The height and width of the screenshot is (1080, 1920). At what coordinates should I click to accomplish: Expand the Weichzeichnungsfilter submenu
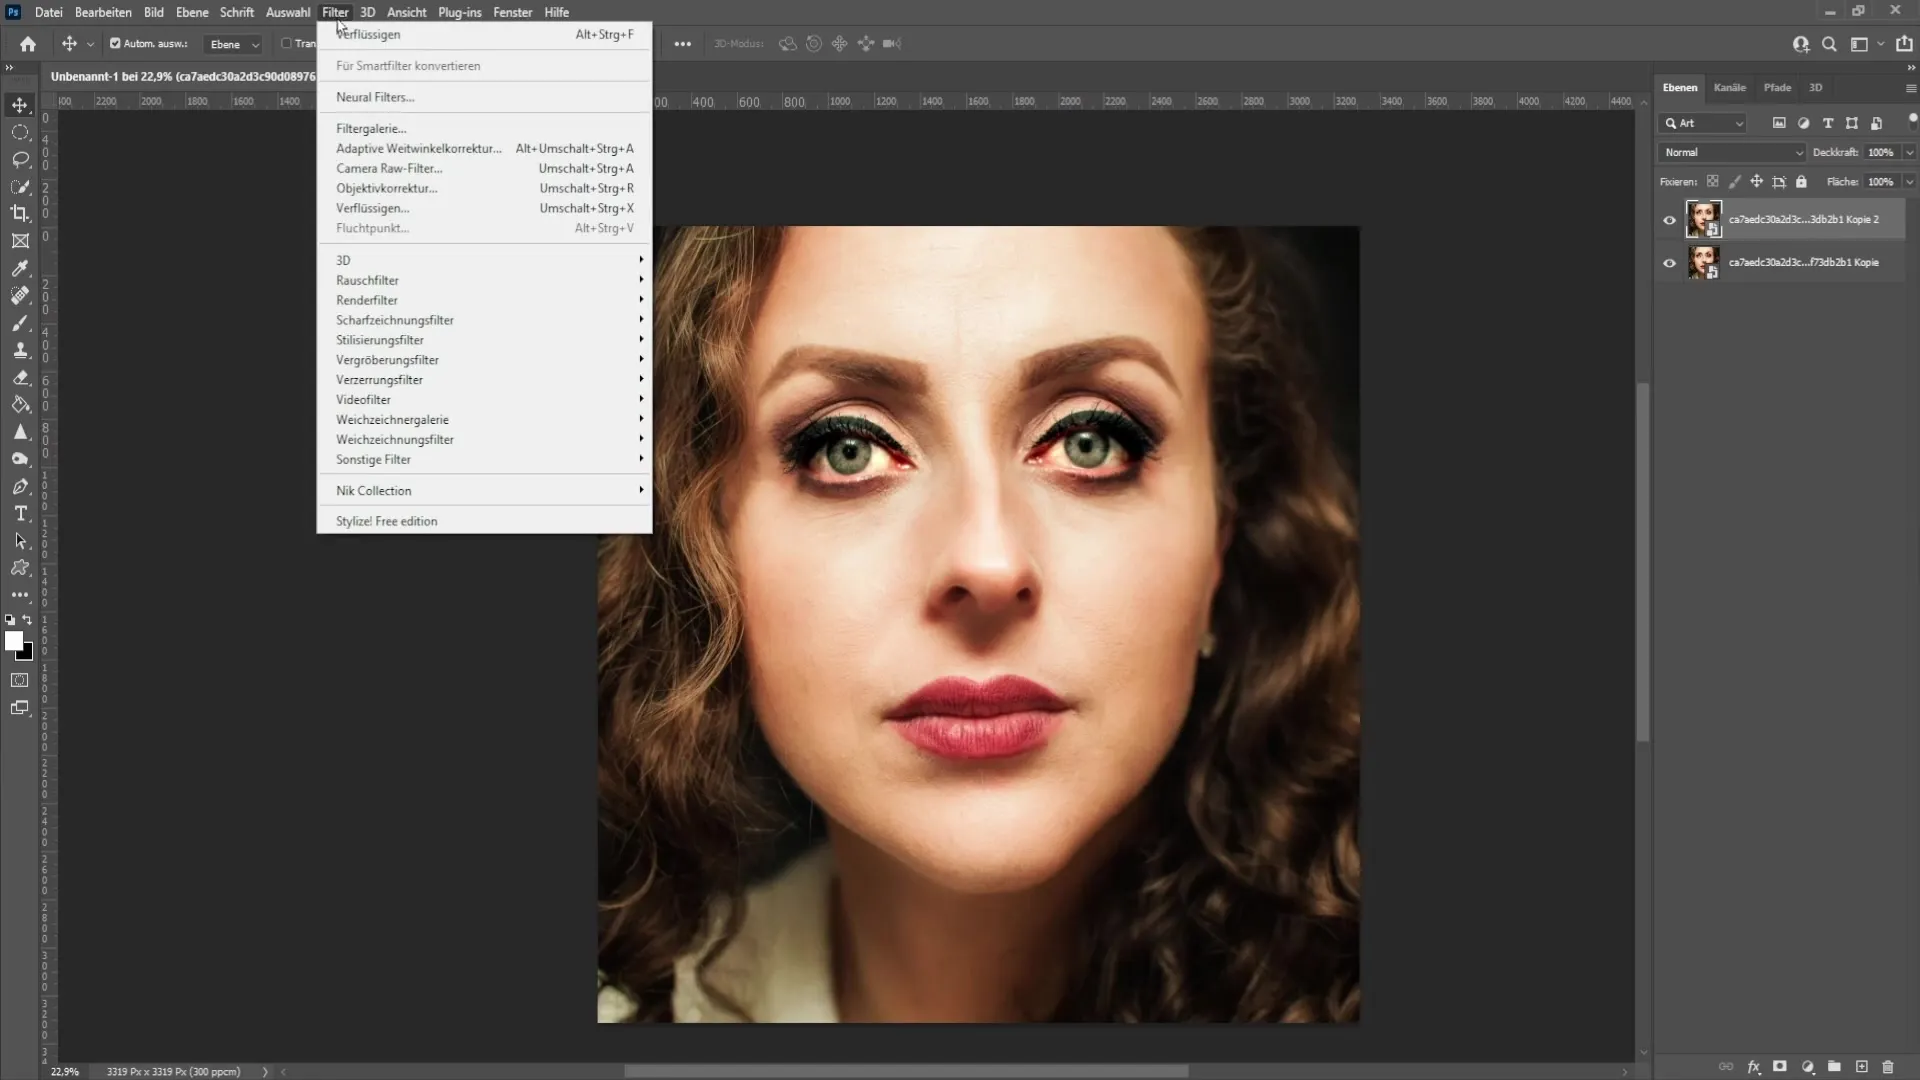tap(485, 439)
